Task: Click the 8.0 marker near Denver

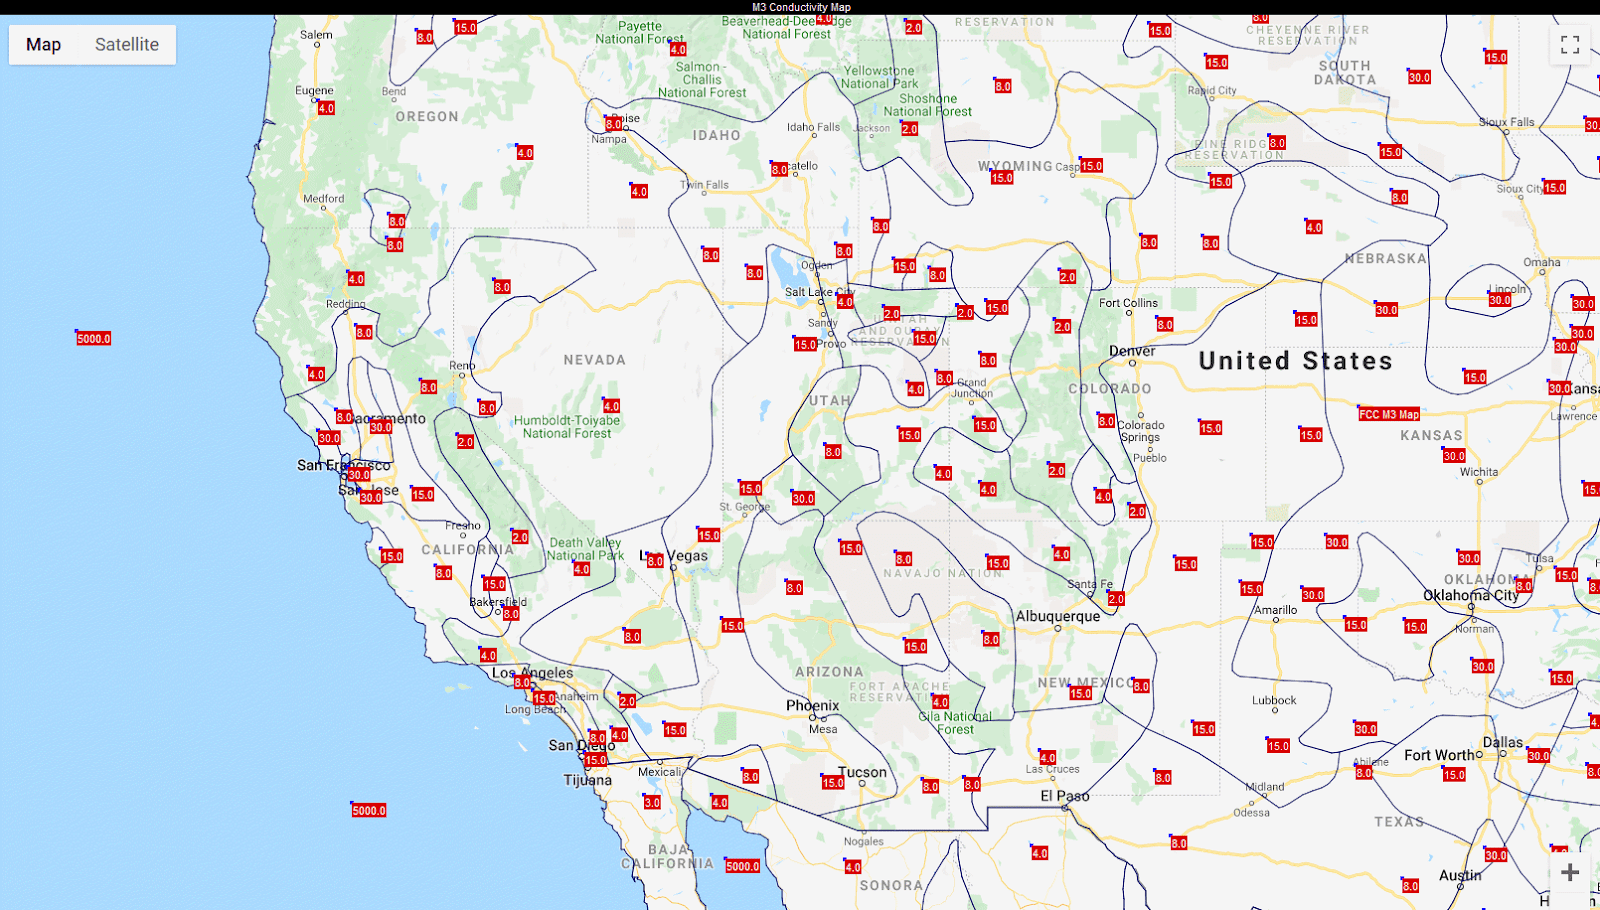Action: (x=1163, y=324)
